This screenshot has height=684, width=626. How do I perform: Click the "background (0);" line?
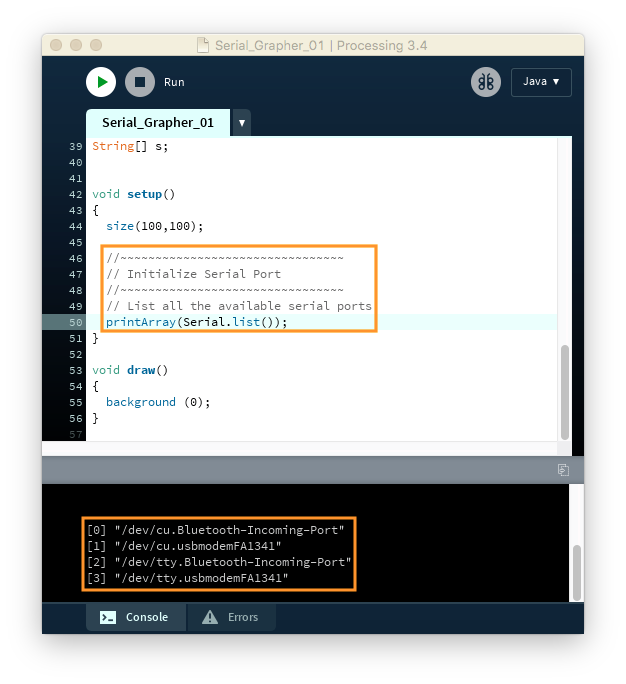tap(158, 402)
